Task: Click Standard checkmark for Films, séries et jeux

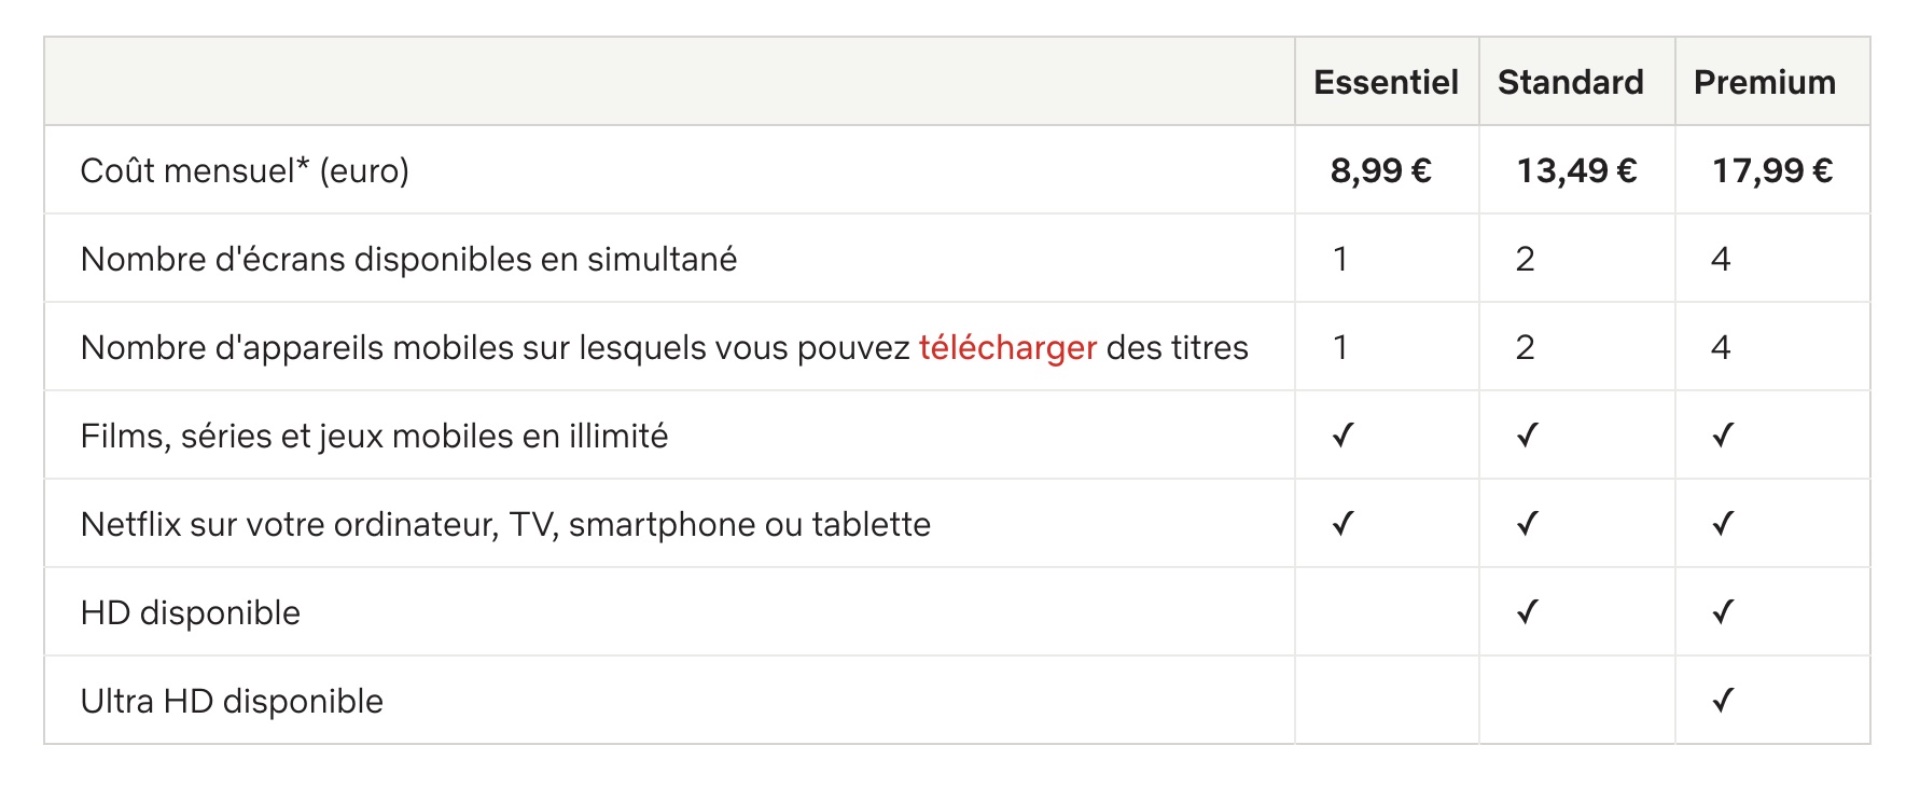Action: (x=1527, y=435)
